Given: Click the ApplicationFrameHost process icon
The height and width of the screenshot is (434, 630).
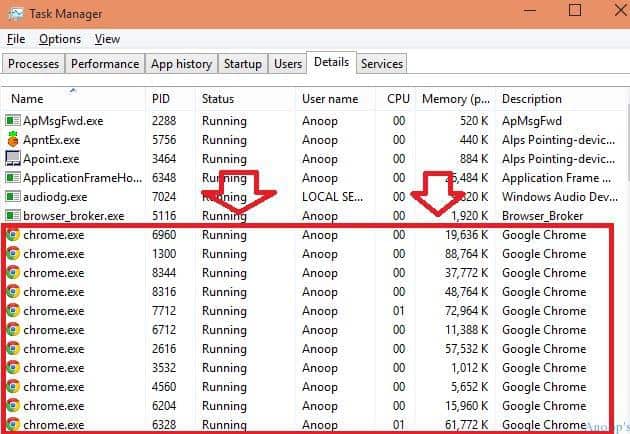Looking at the screenshot, I should point(13,178).
